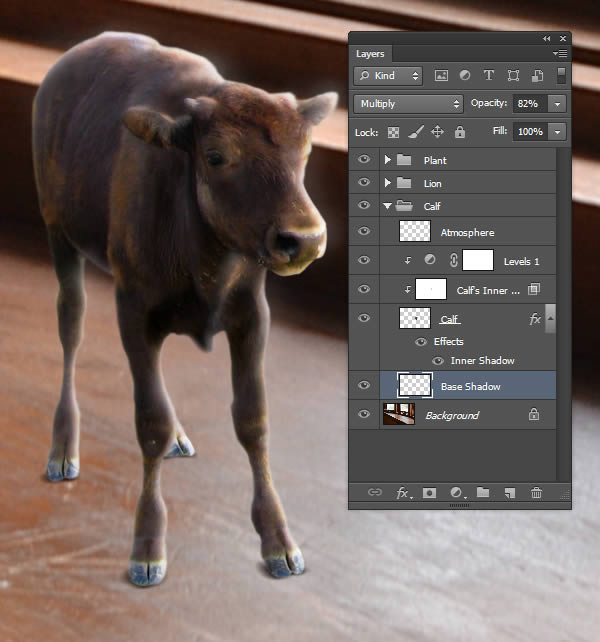Screen dimensions: 600x642
Task: Click the Background layer lock icon
Action: point(534,414)
